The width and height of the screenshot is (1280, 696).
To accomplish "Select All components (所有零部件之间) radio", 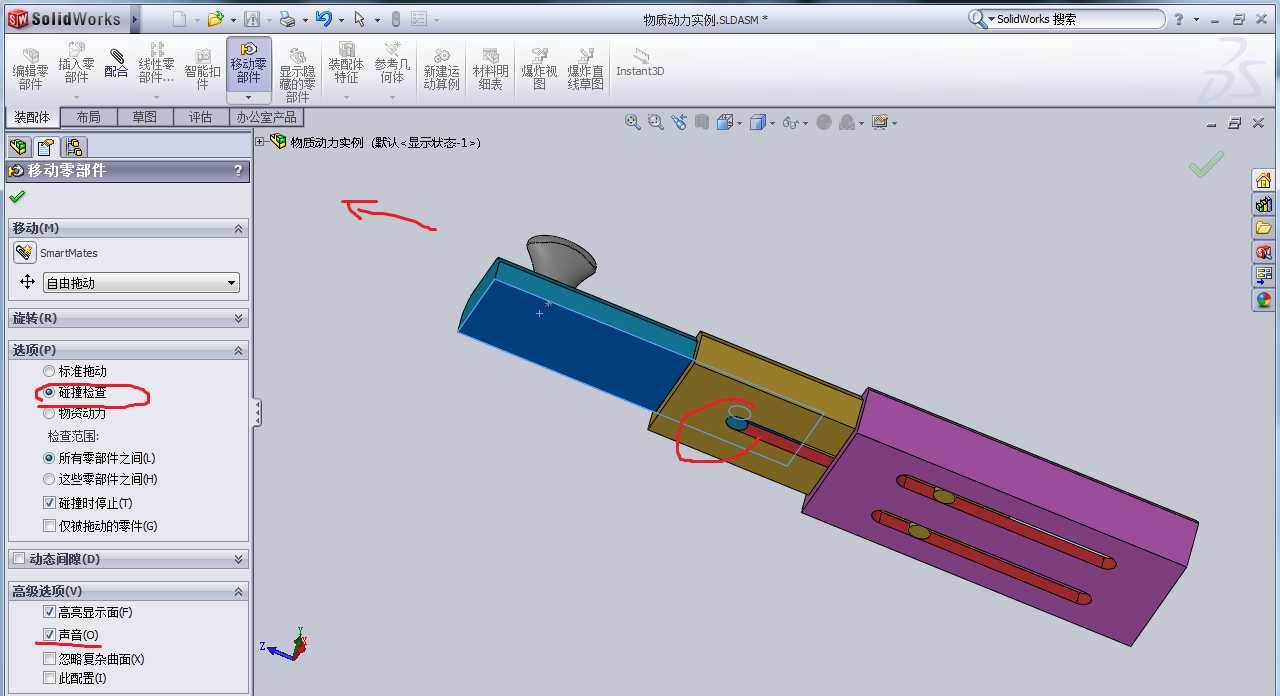I will (x=49, y=457).
